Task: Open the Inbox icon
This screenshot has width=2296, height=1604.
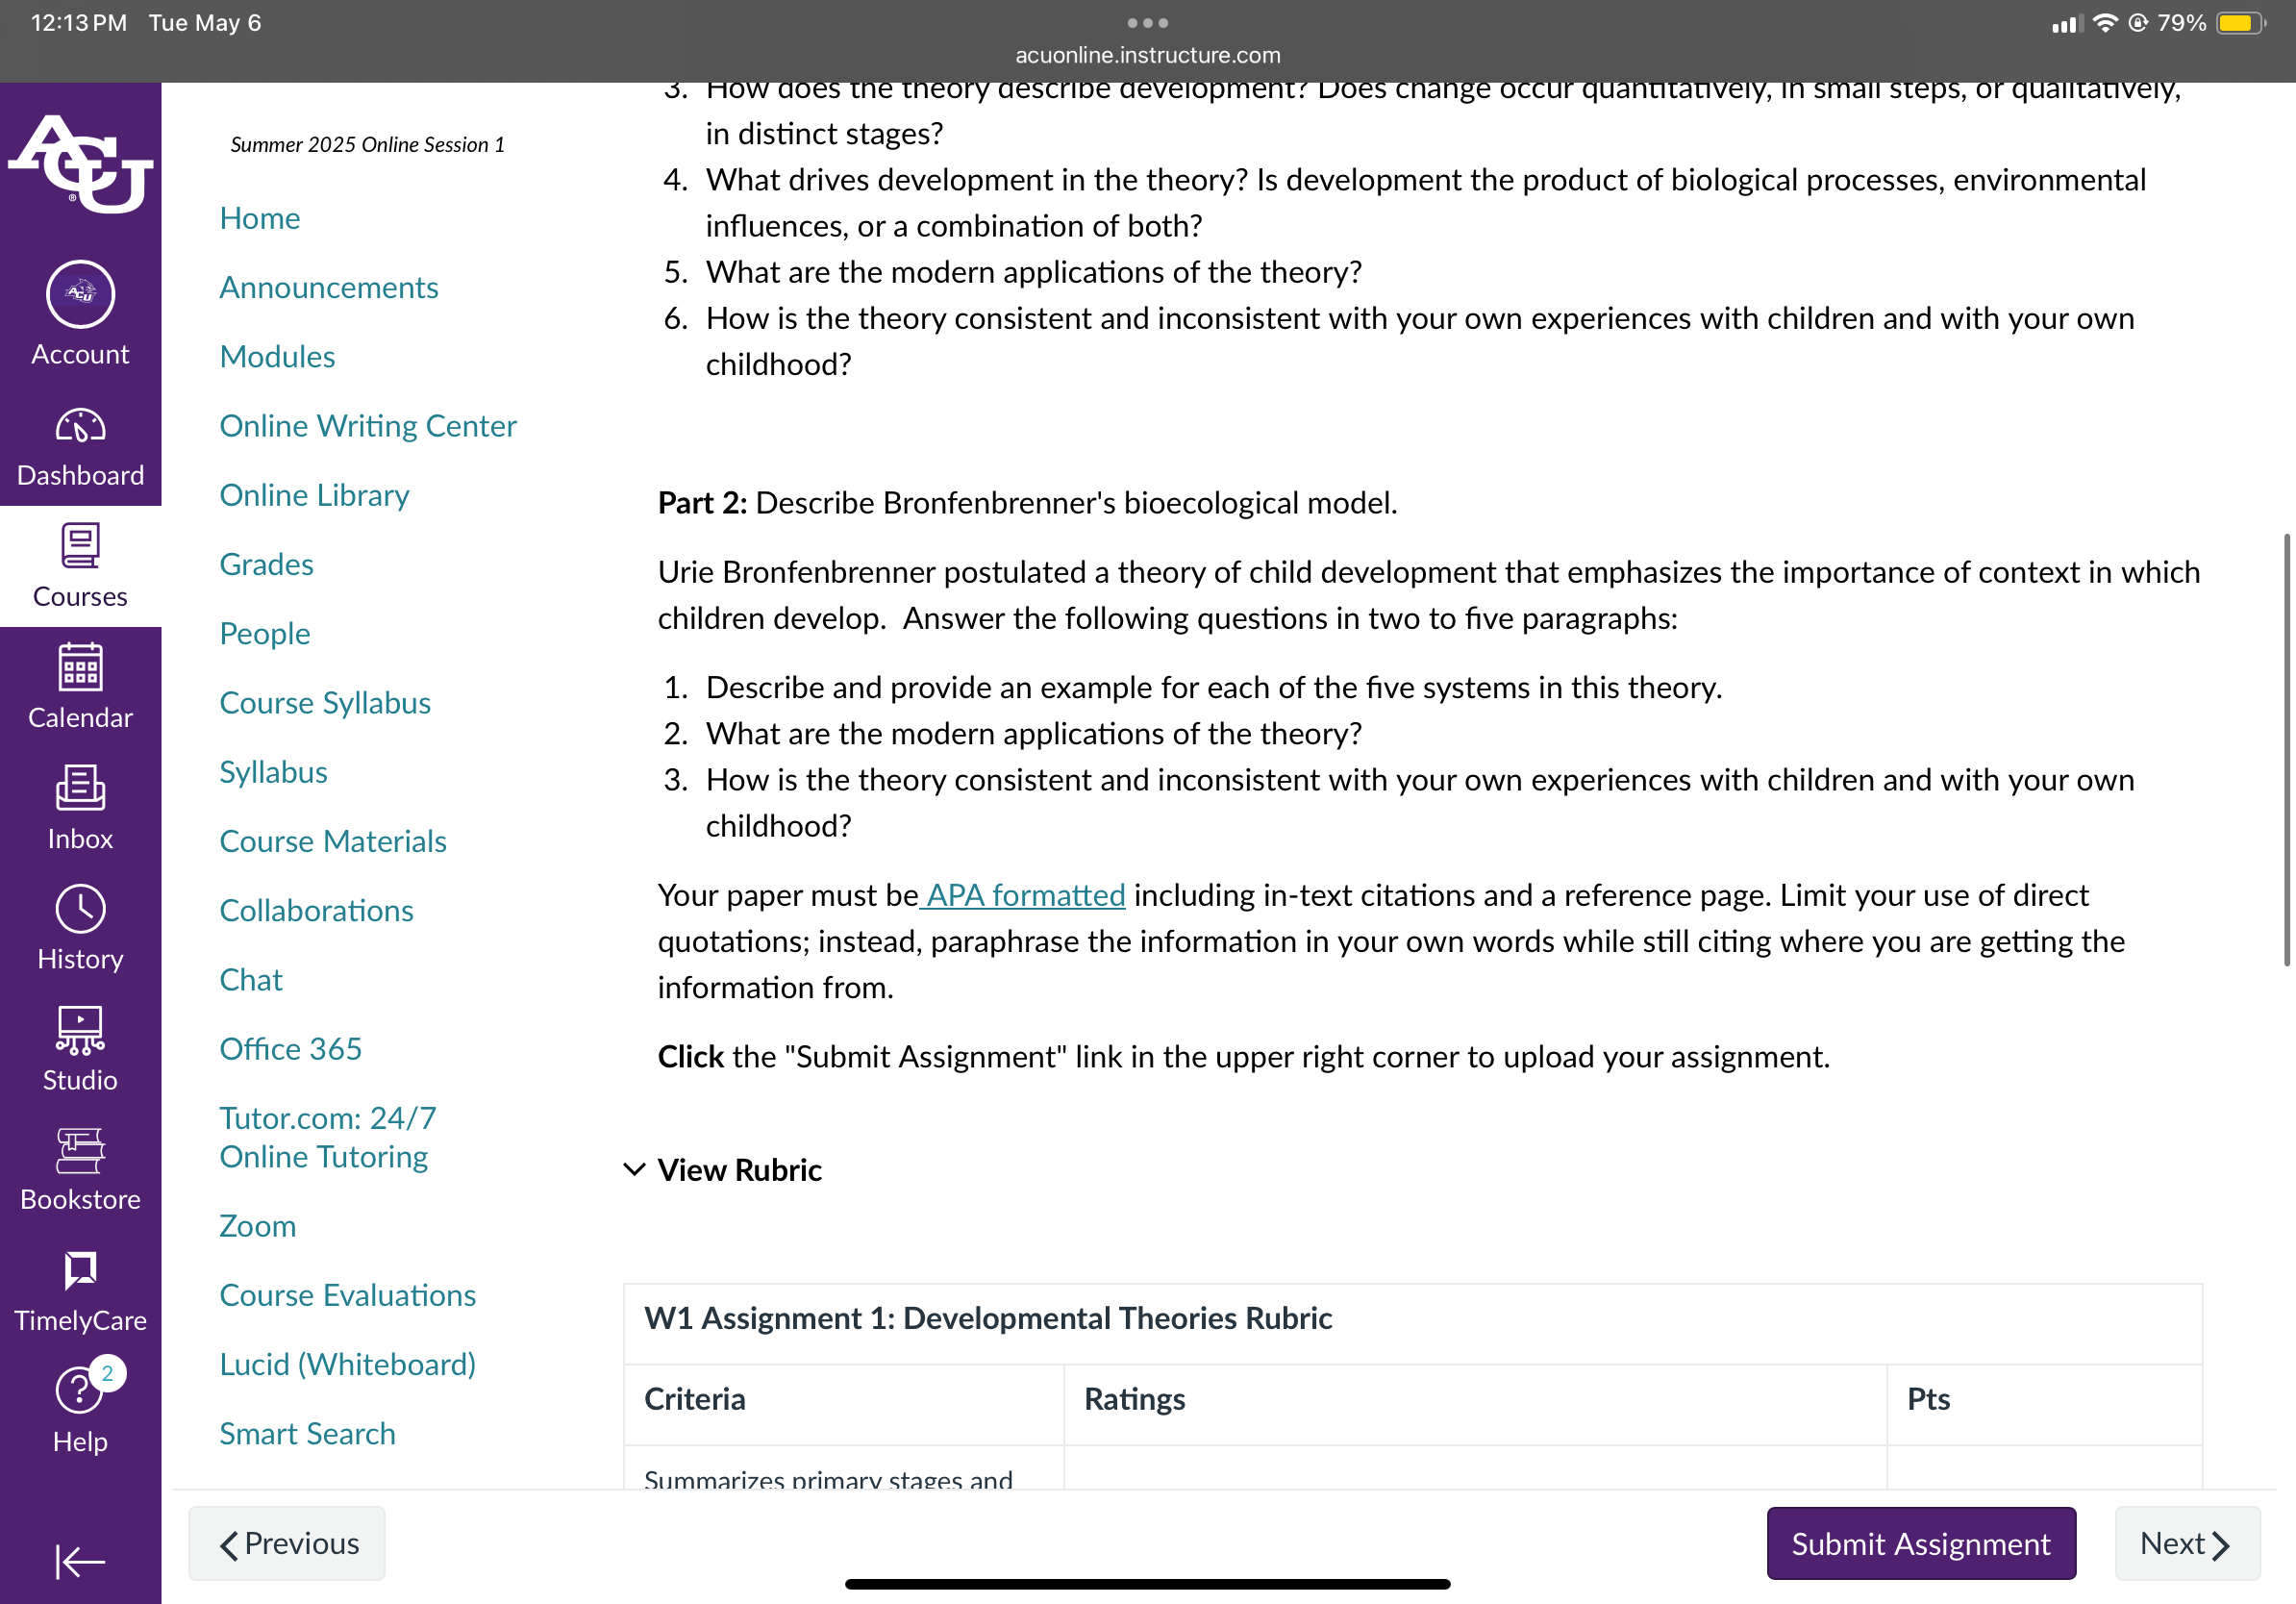Action: click(80, 788)
